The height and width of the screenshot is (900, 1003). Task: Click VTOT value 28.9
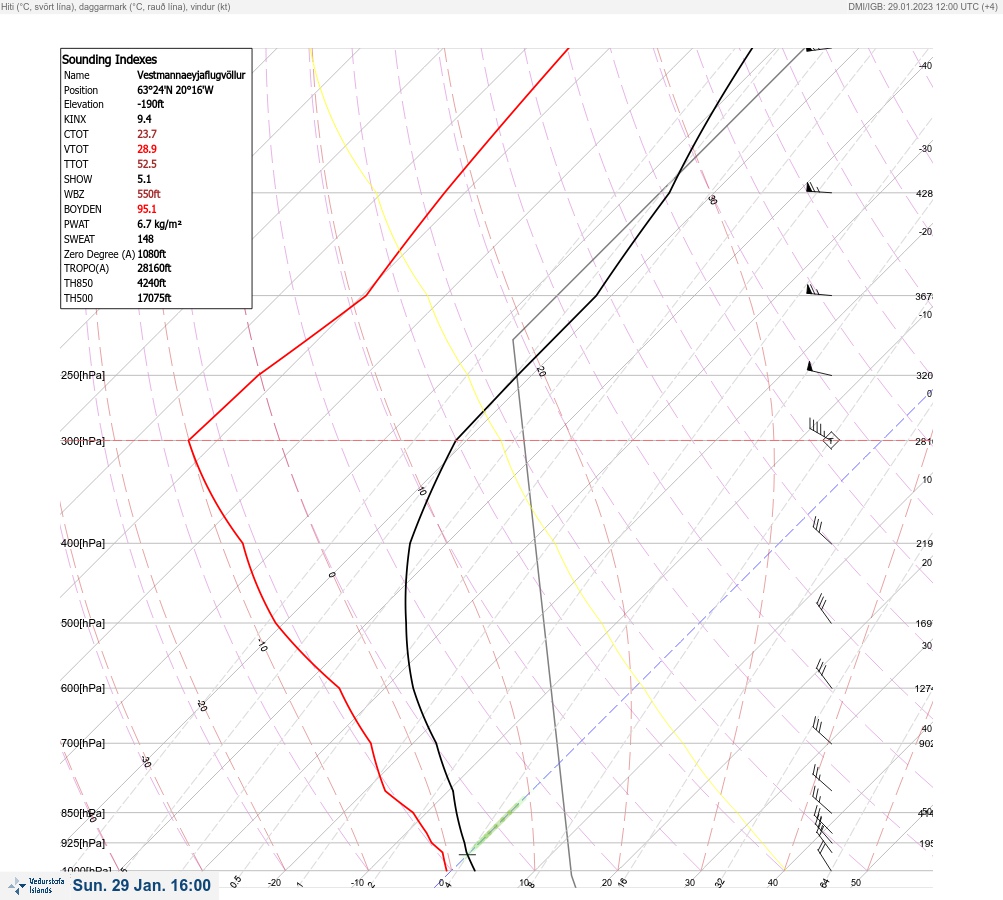pyautogui.click(x=146, y=149)
